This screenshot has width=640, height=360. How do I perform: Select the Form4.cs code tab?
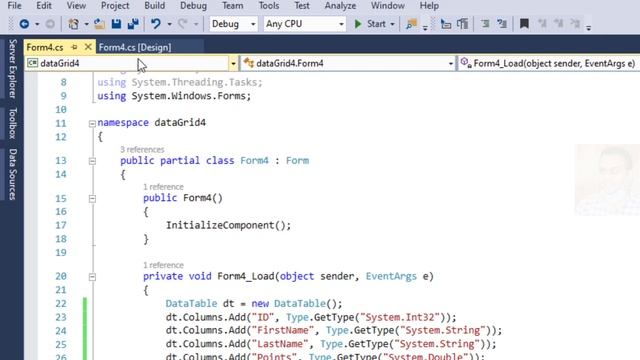45,47
